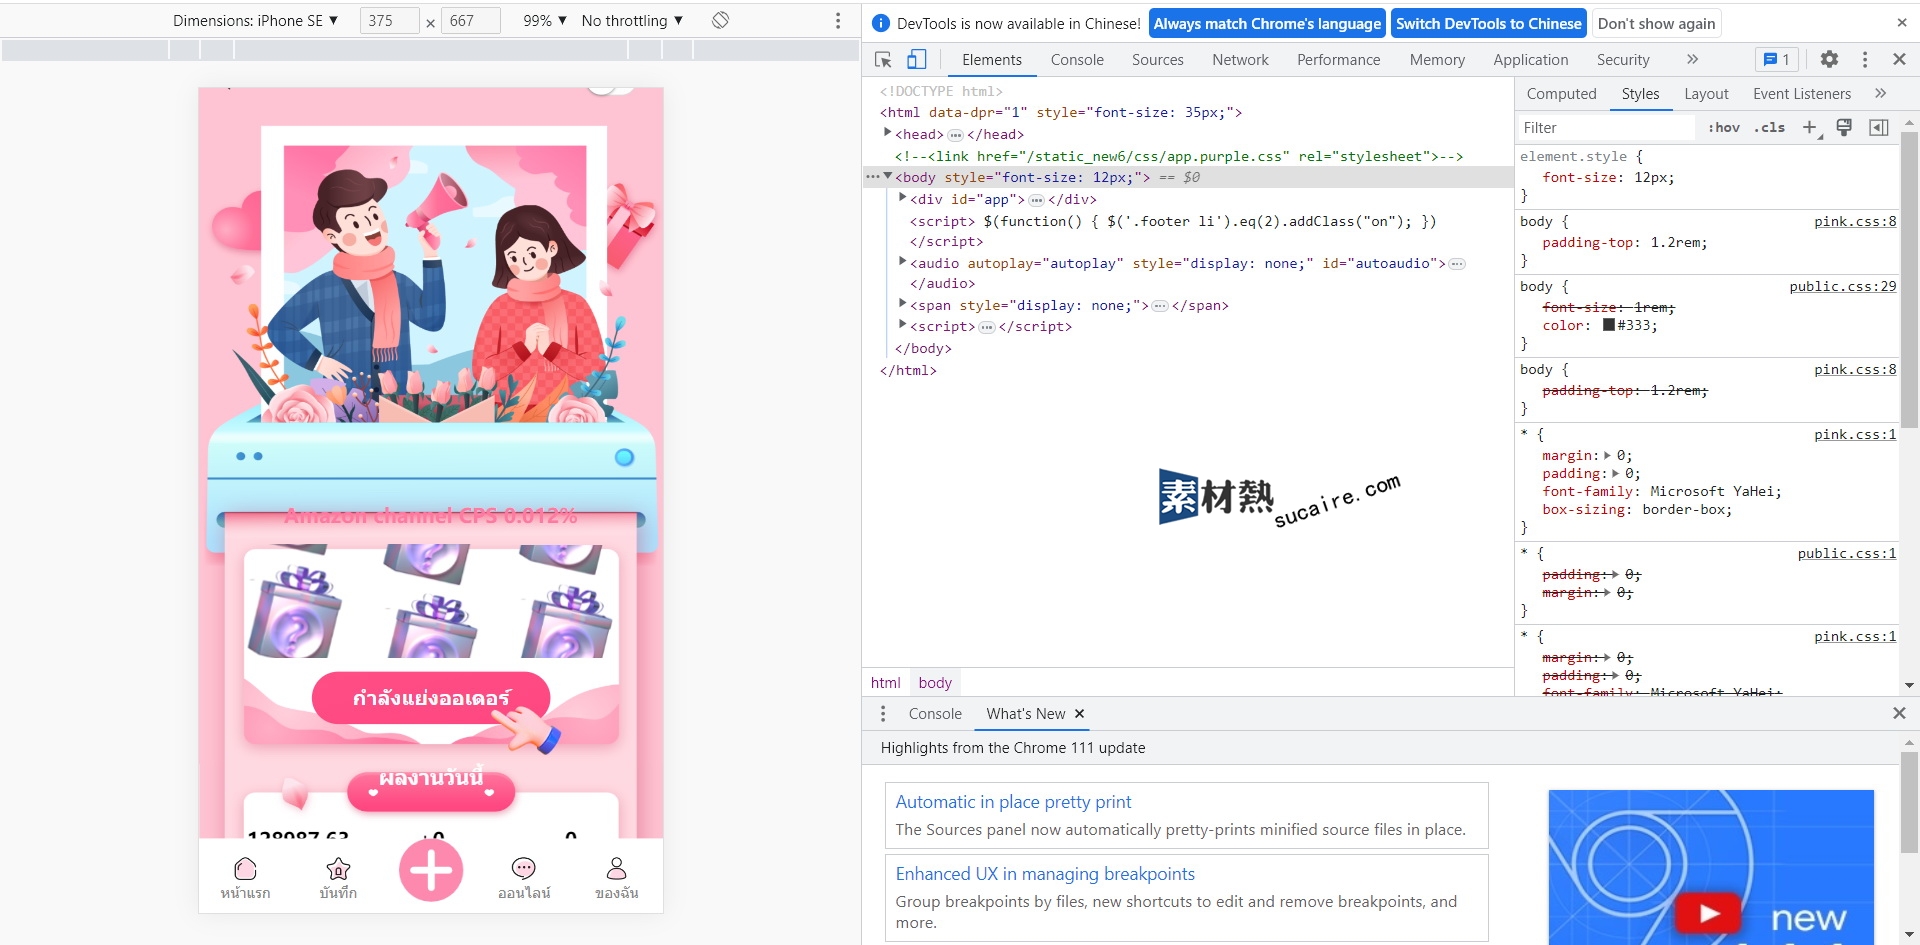Image resolution: width=1920 pixels, height=945 pixels.
Task: Click the info icon in language notice
Action: [x=881, y=23]
